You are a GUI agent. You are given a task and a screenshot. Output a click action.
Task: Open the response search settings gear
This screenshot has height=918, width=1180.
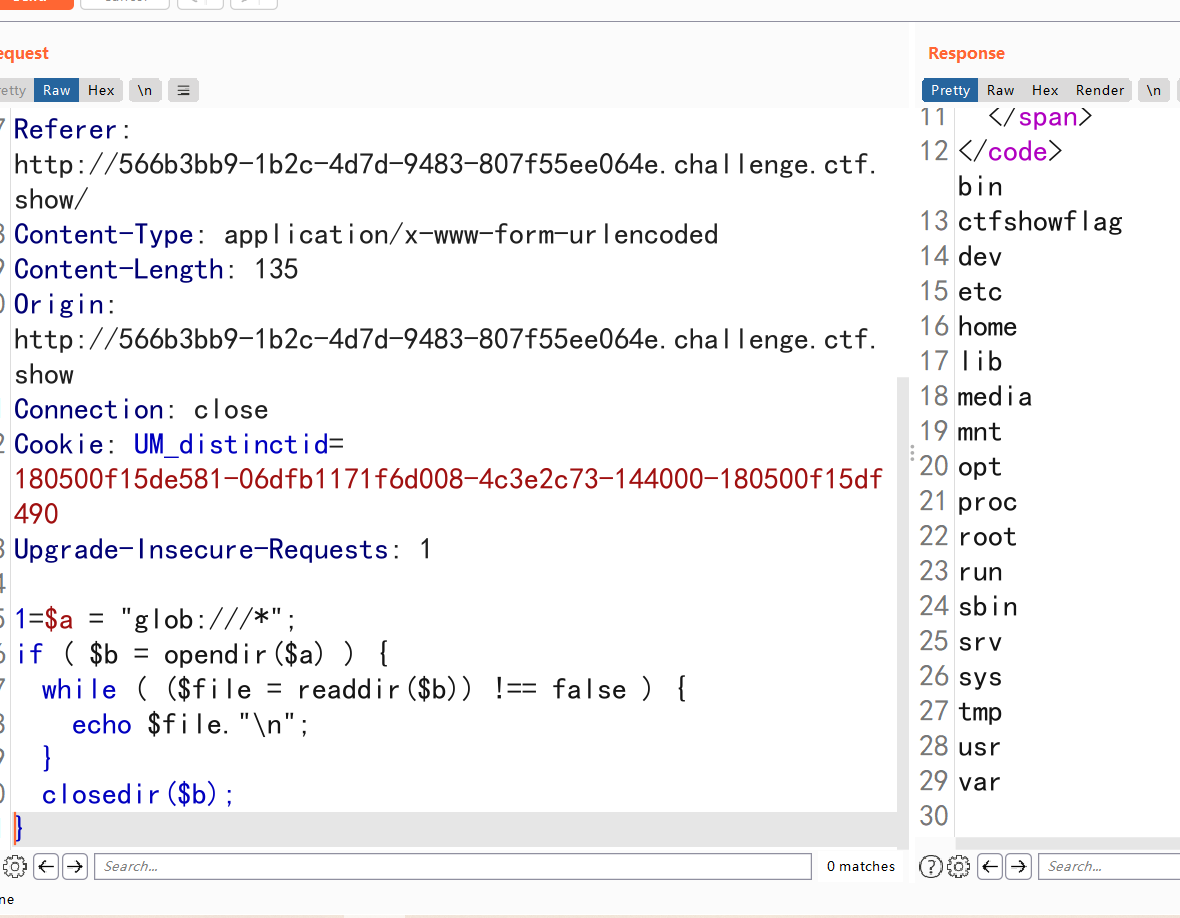pos(959,866)
